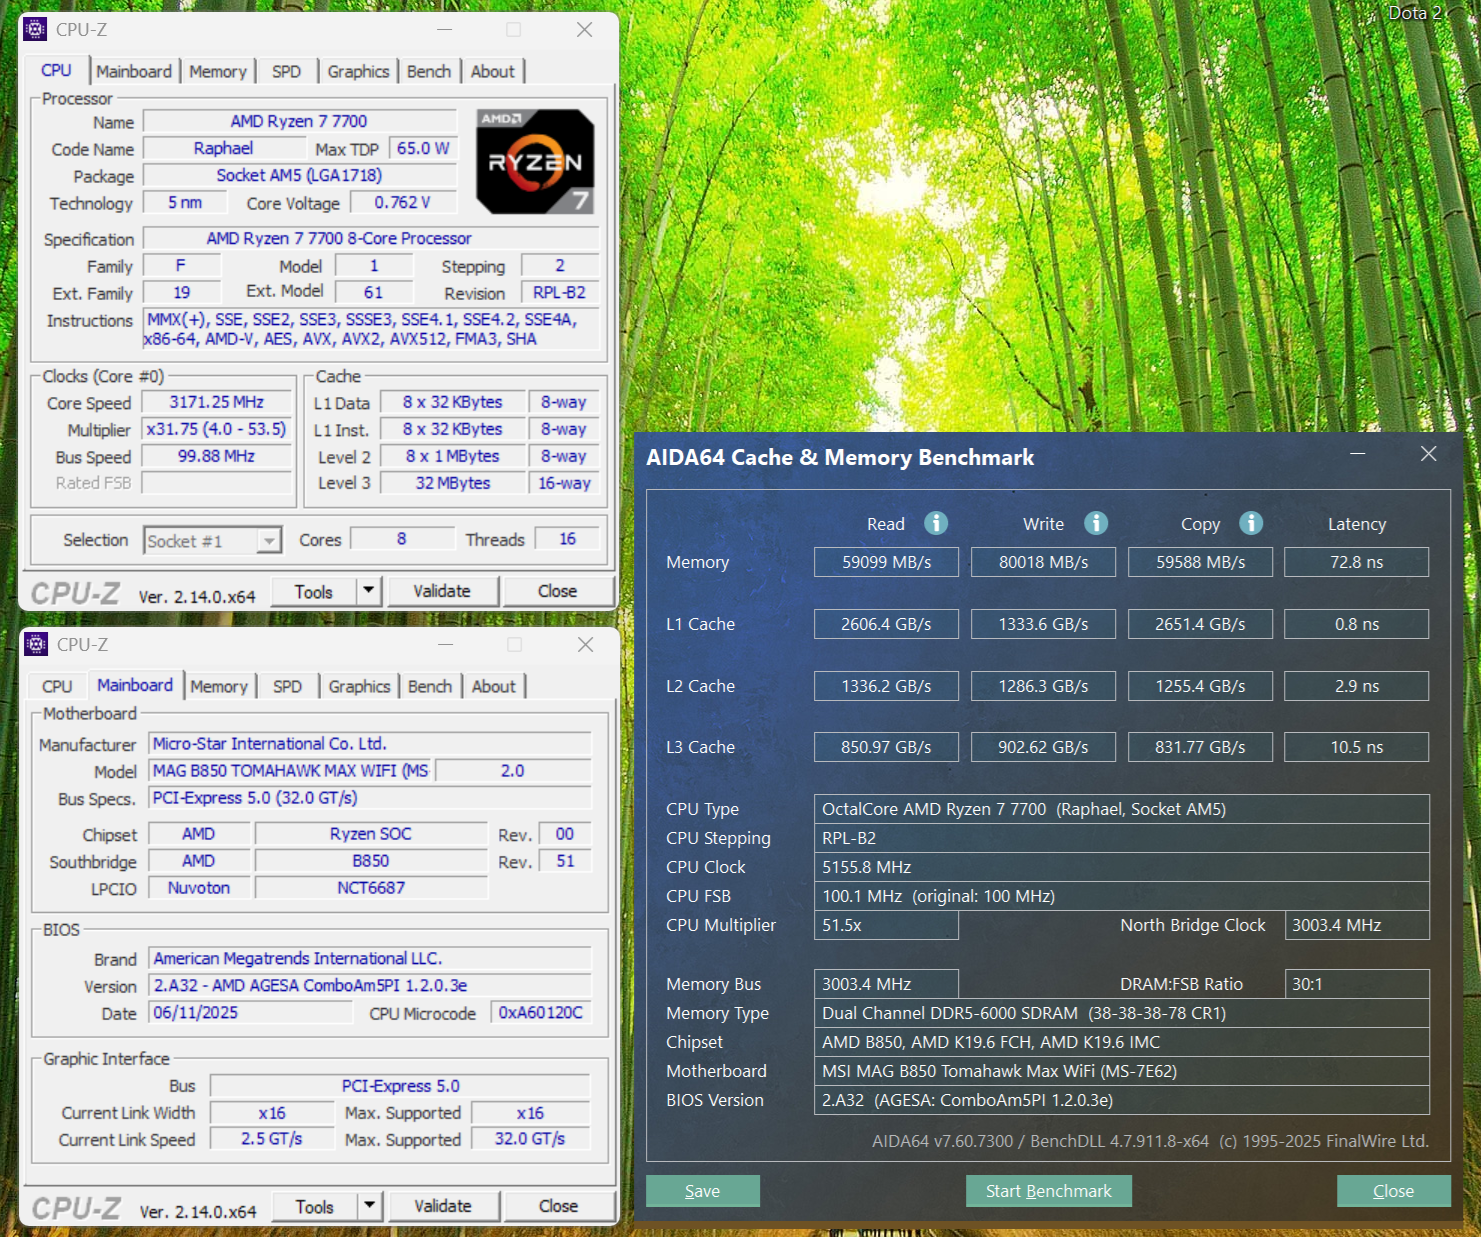Open Bench tab in bottom CPU-Z
The height and width of the screenshot is (1237, 1481).
(430, 686)
